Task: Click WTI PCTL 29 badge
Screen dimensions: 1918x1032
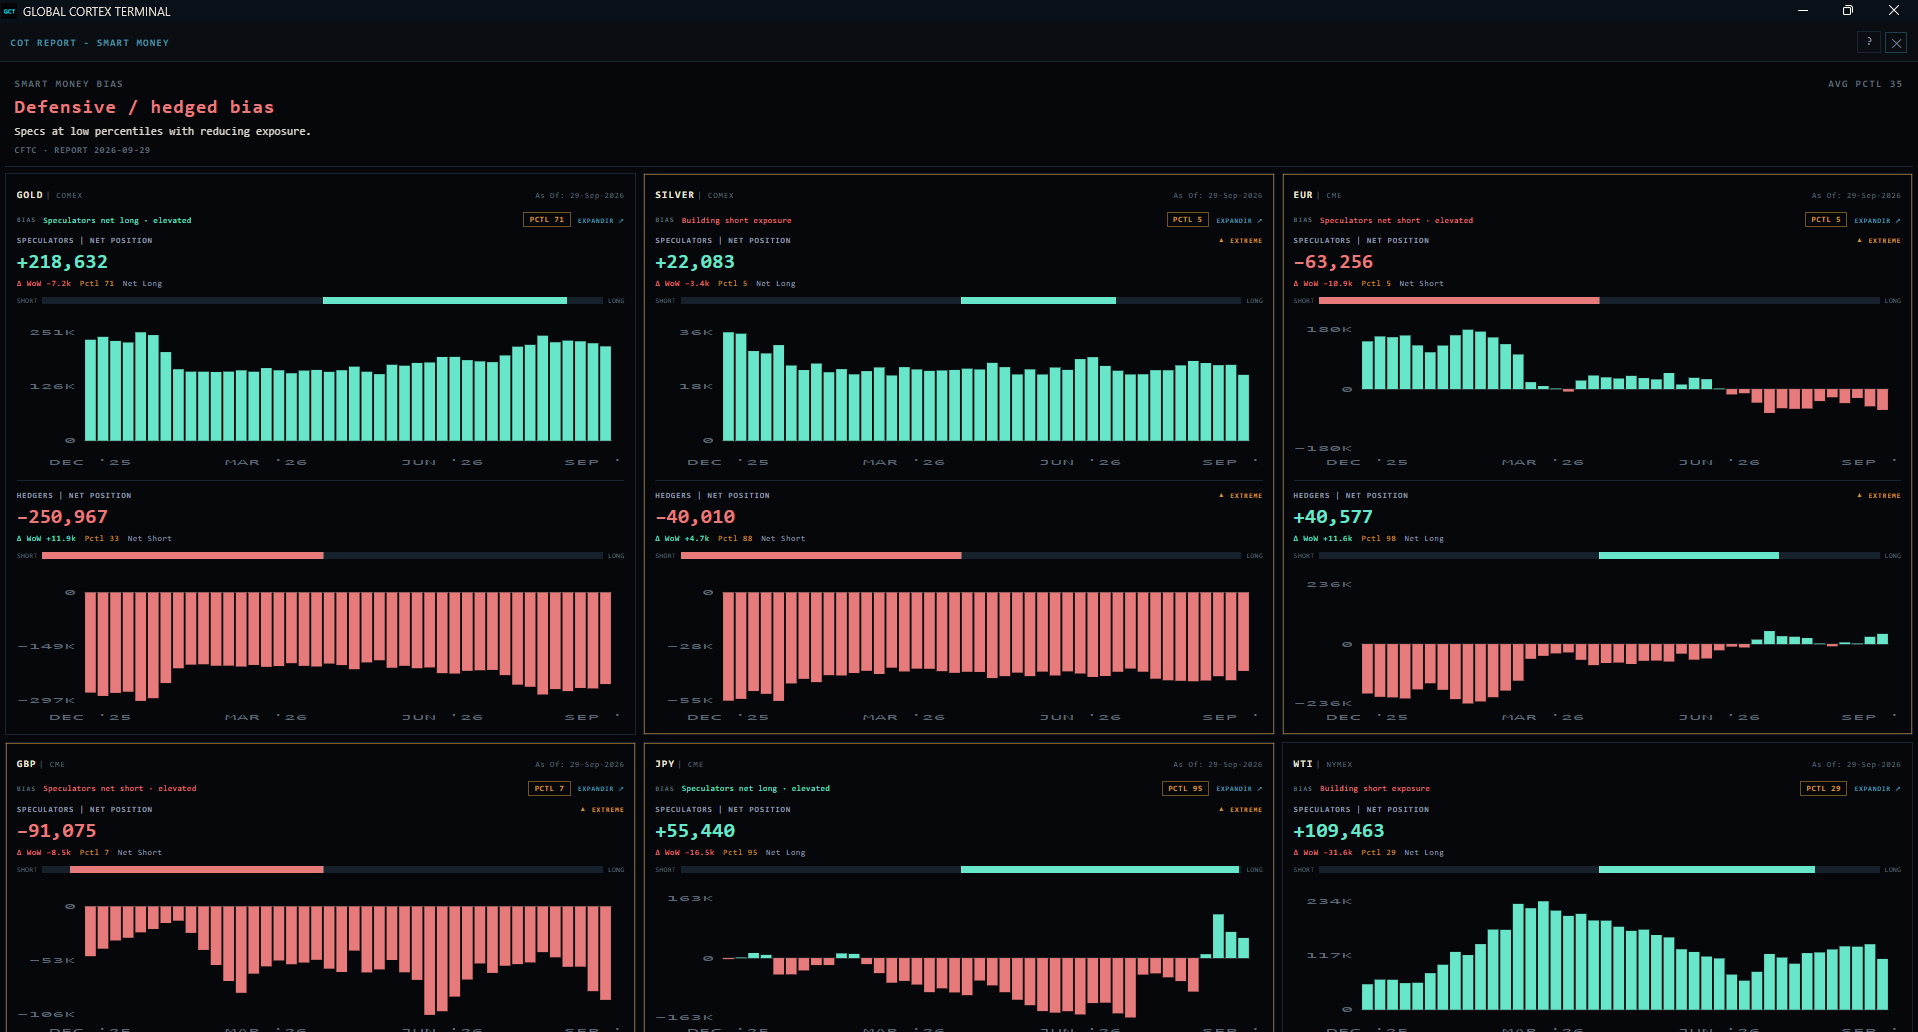Action: [x=1823, y=789]
